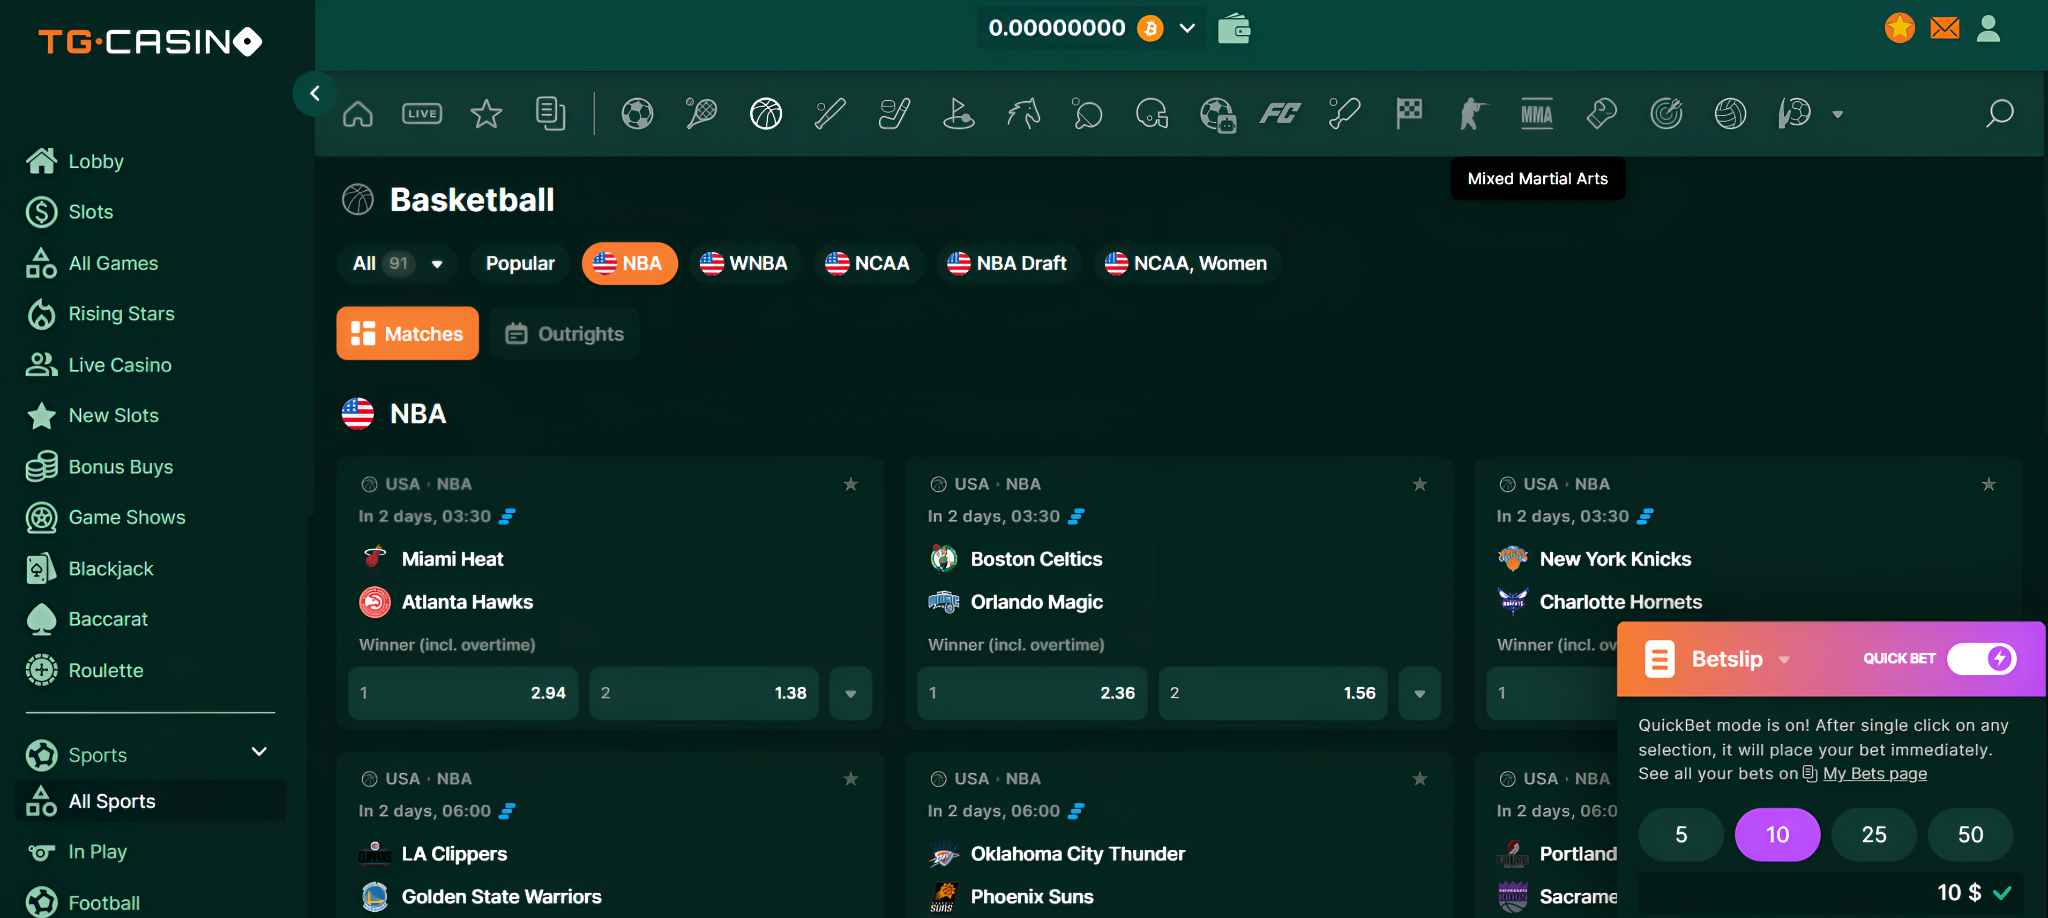2048x918 pixels.
Task: Open the Tennis sport category
Action: 700,113
